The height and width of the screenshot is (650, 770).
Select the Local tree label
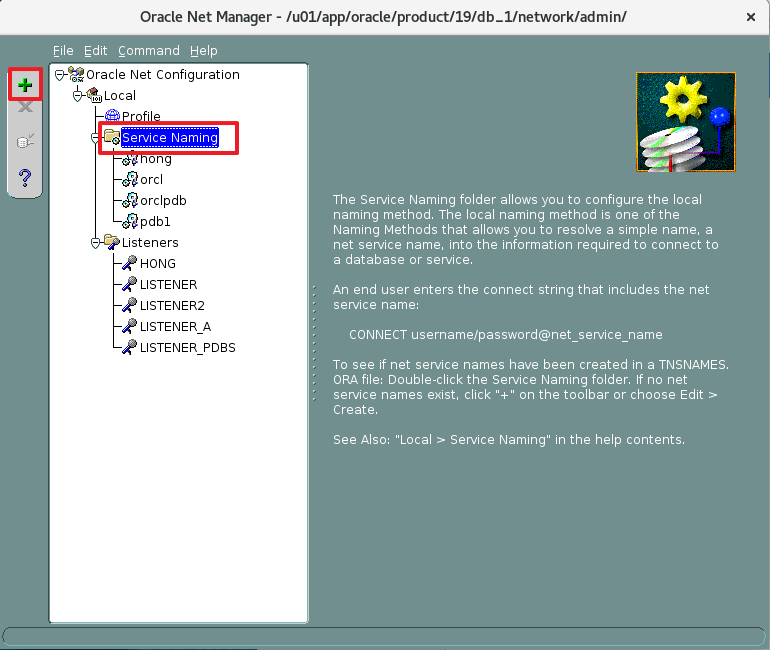120,95
